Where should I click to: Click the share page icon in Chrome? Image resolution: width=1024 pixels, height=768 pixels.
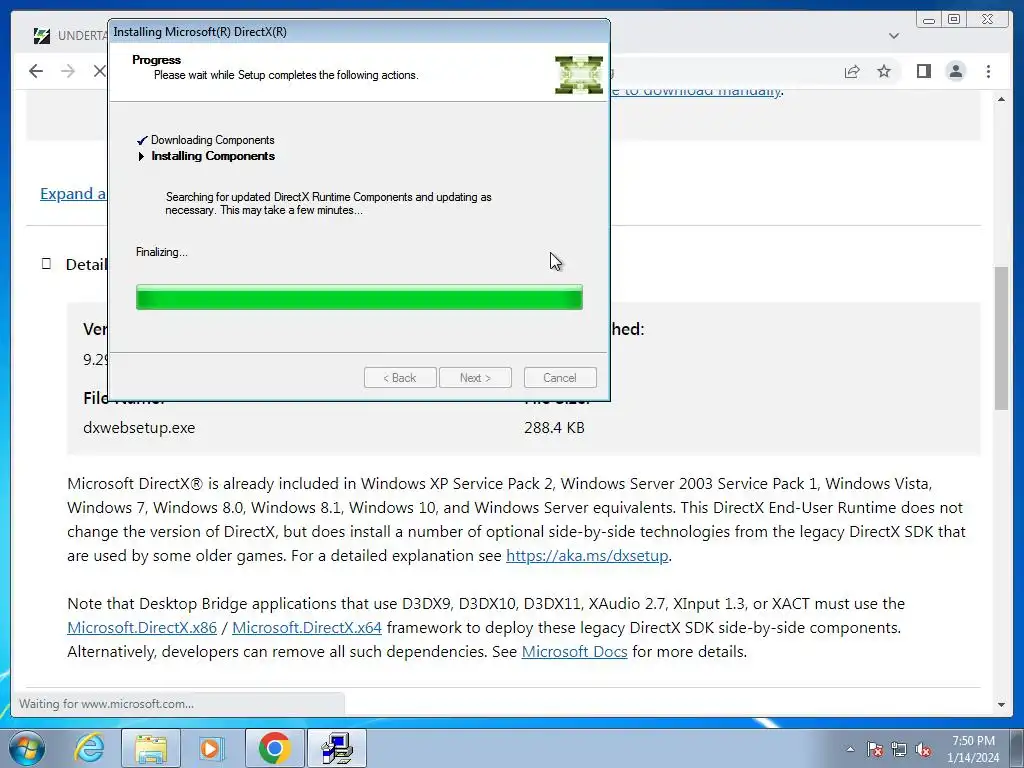(852, 71)
